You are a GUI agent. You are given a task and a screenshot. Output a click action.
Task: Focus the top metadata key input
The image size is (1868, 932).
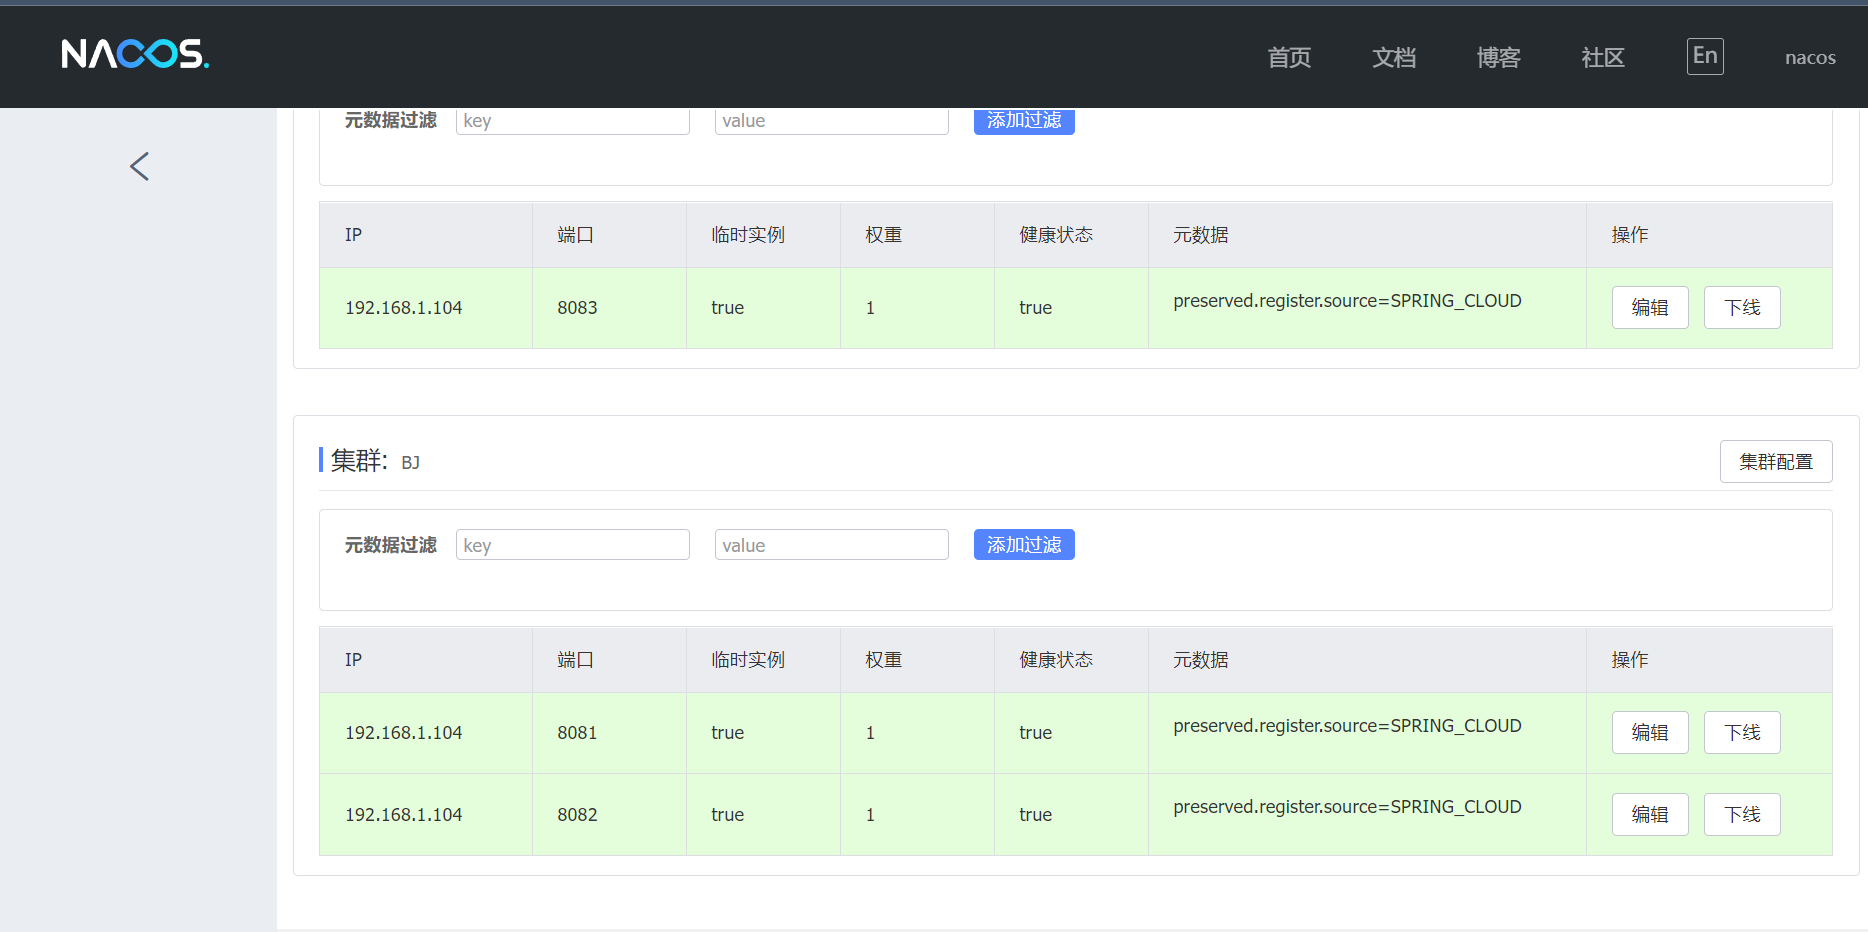[572, 122]
